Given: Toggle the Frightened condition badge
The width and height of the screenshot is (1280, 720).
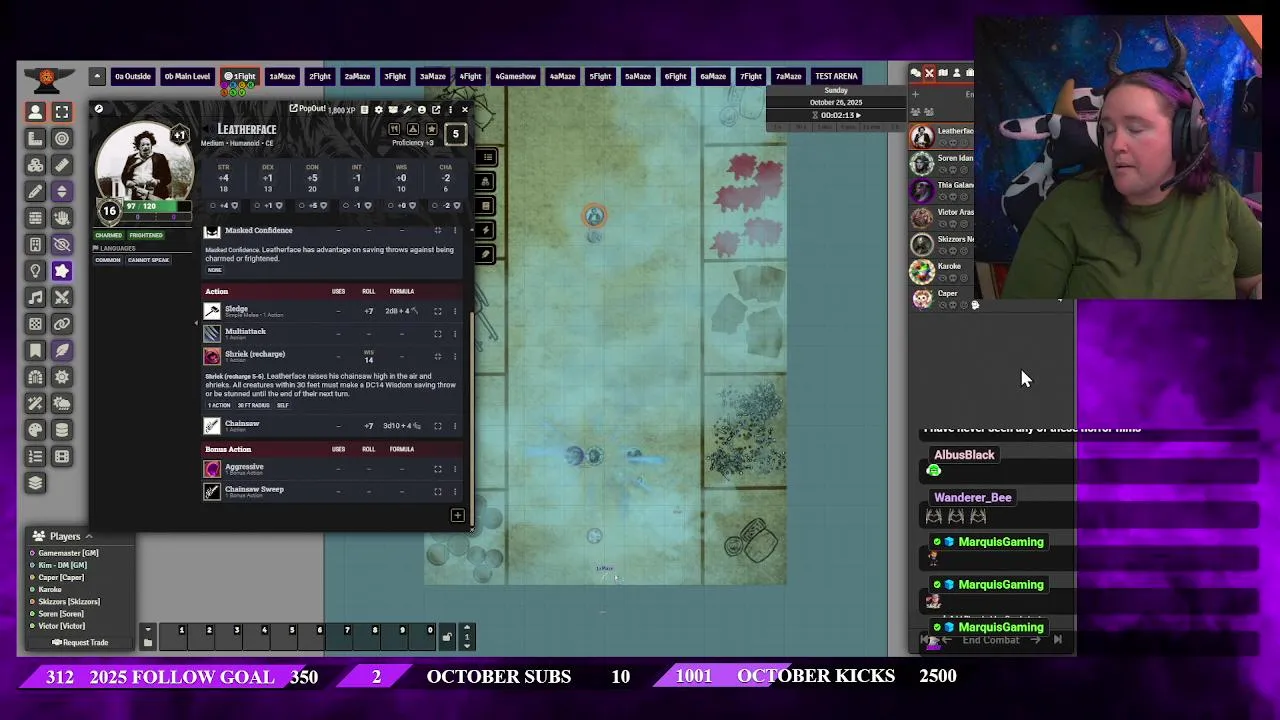Looking at the screenshot, I should pos(146,235).
